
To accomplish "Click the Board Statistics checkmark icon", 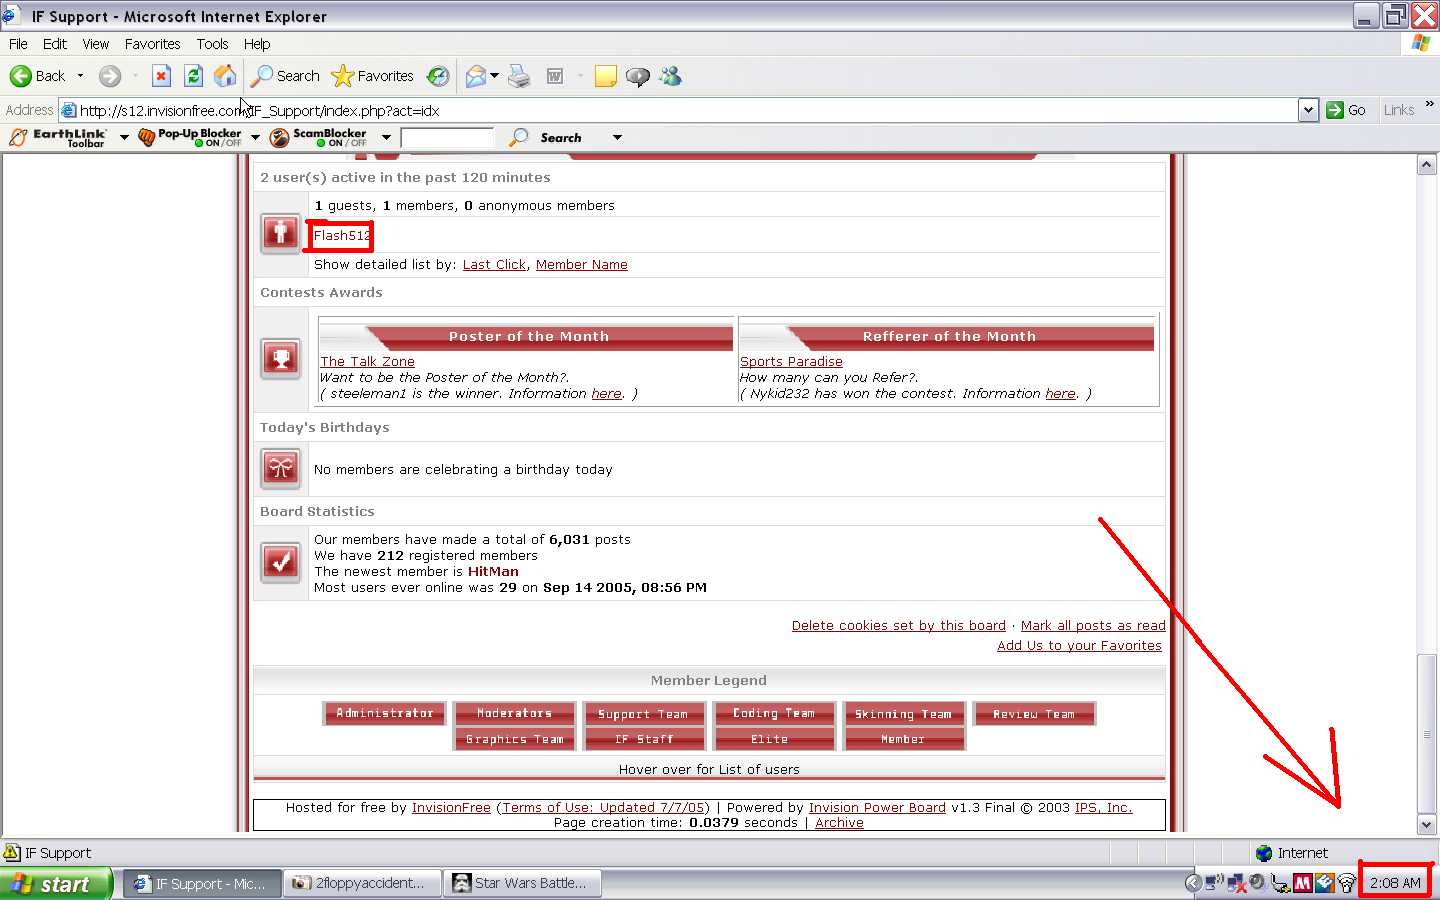I will click(281, 562).
